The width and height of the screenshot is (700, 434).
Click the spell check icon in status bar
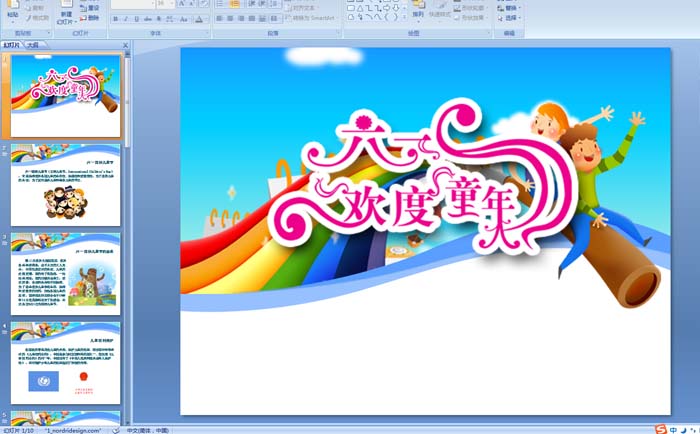click(x=116, y=430)
